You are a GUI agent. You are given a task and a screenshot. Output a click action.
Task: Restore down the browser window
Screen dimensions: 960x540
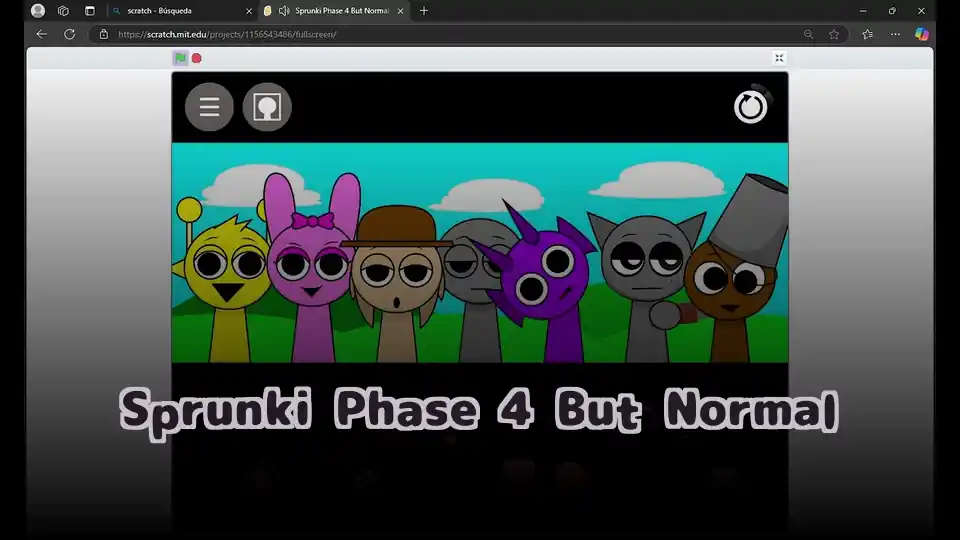pos(892,11)
